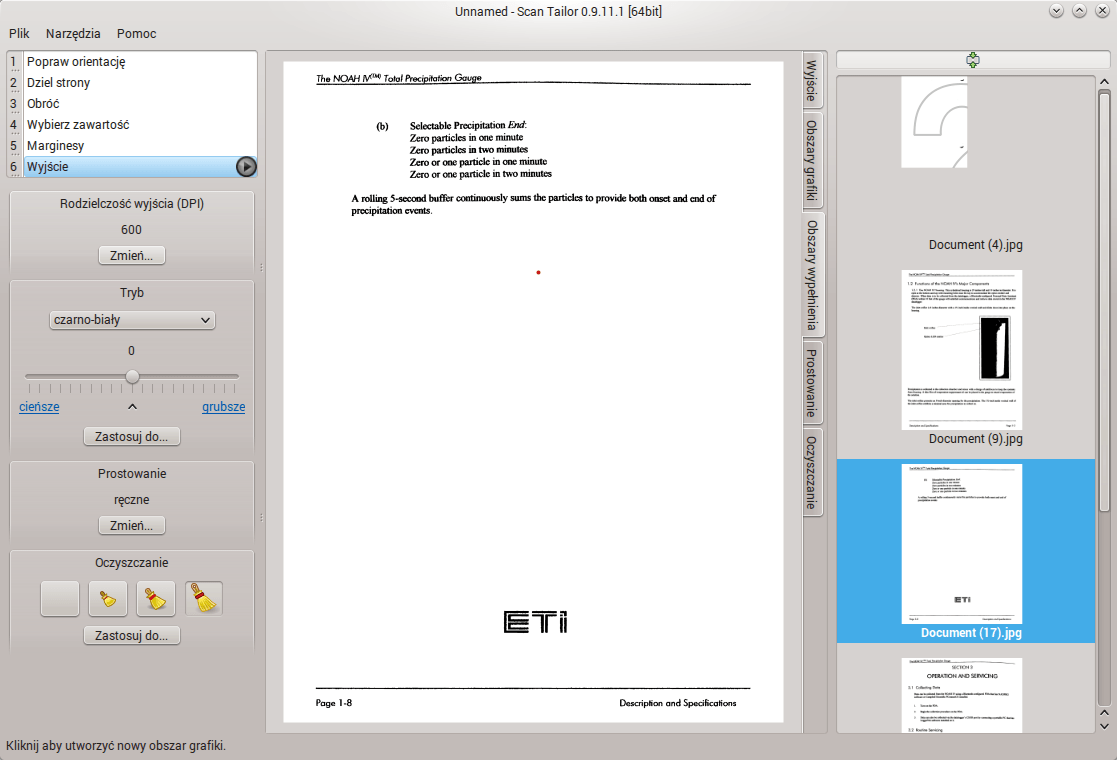This screenshot has width=1117, height=760.
Task: Select Document (17).jpg thumbnail
Action: click(962, 544)
